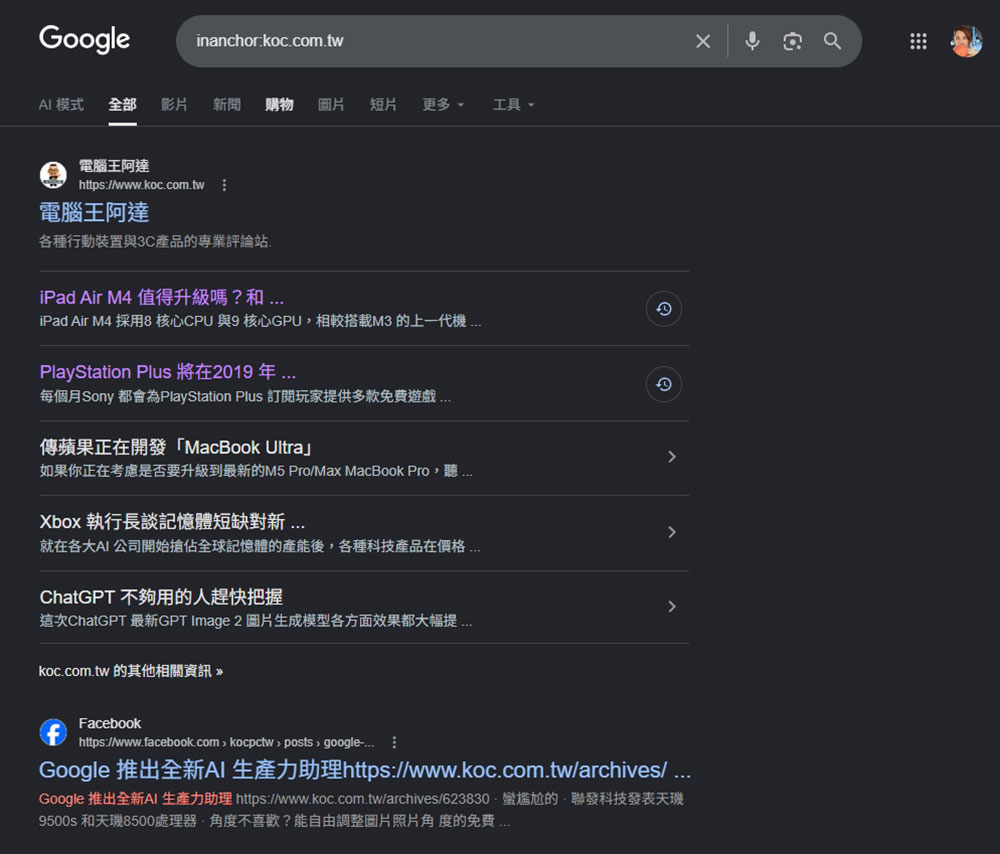1000x854 pixels.
Task: Open the three-dot menu beside koc.com.tw URL
Action: (224, 185)
